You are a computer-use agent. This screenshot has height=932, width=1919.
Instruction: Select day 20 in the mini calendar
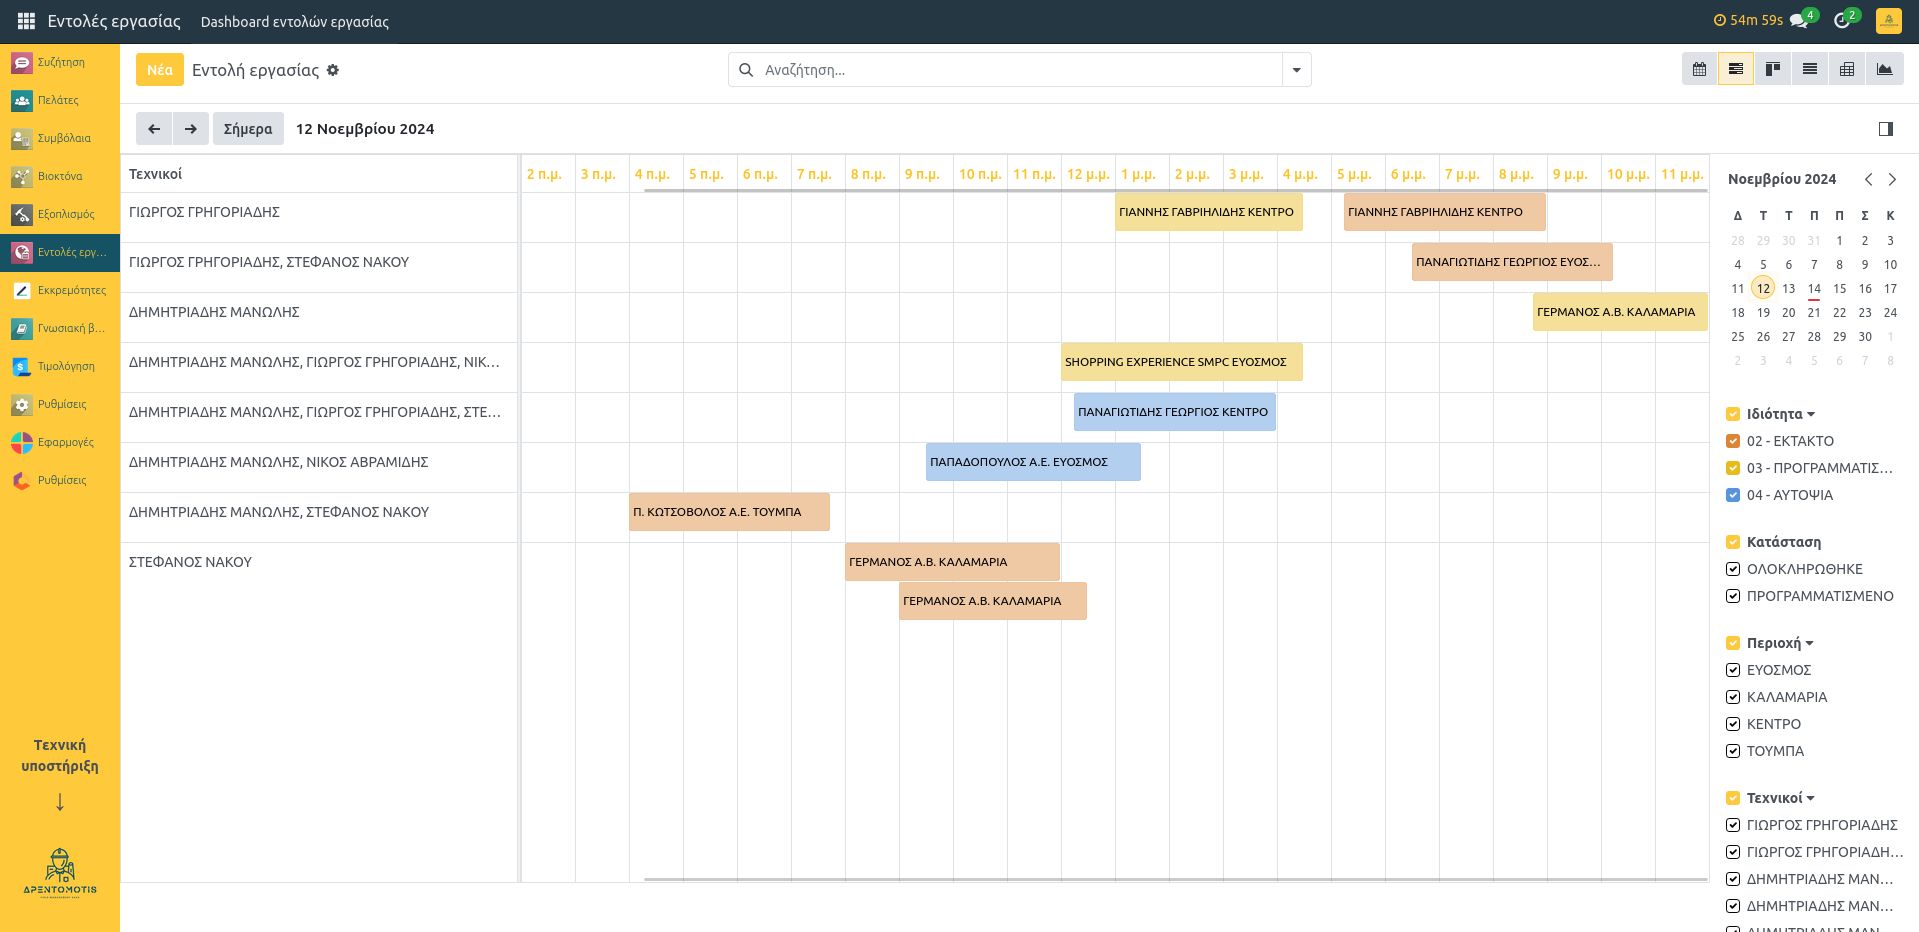pos(1789,312)
